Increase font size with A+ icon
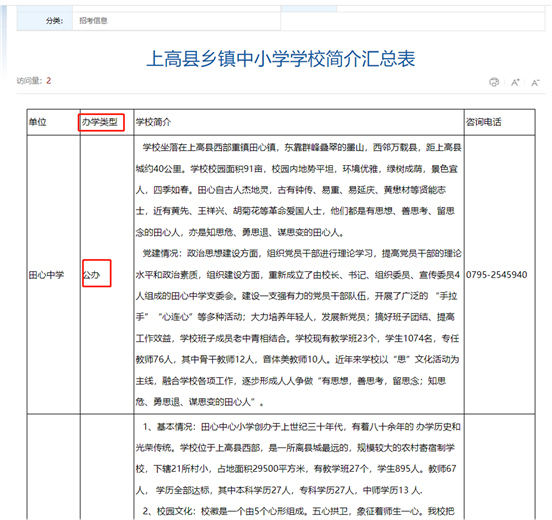The image size is (552, 520). tap(515, 83)
